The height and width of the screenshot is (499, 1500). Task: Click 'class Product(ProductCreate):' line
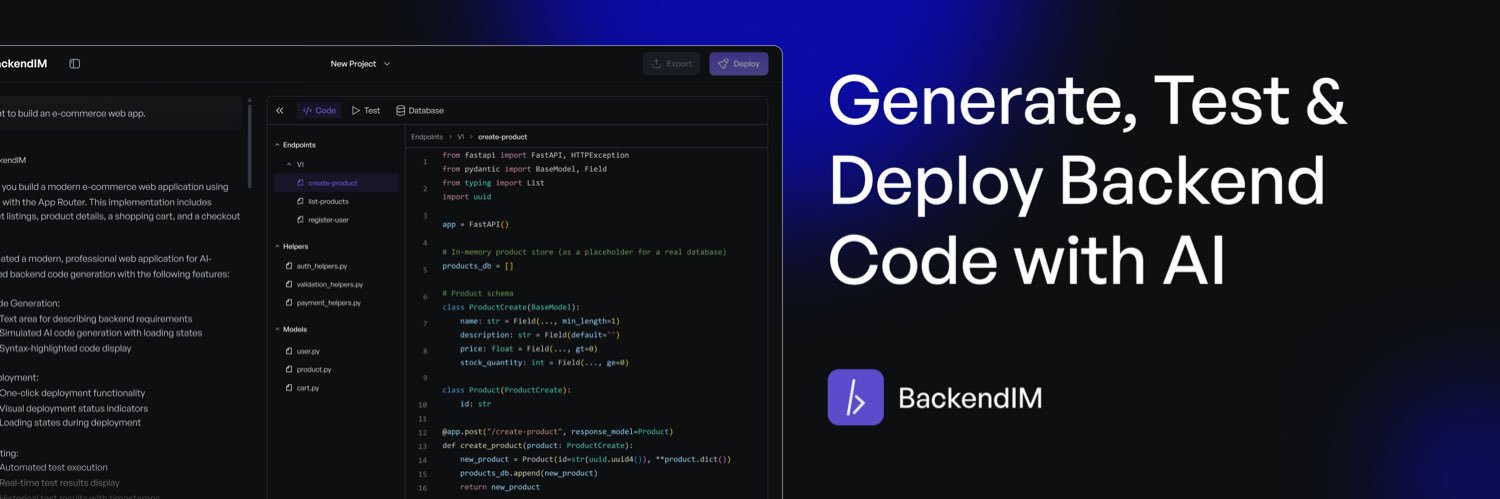pos(506,390)
